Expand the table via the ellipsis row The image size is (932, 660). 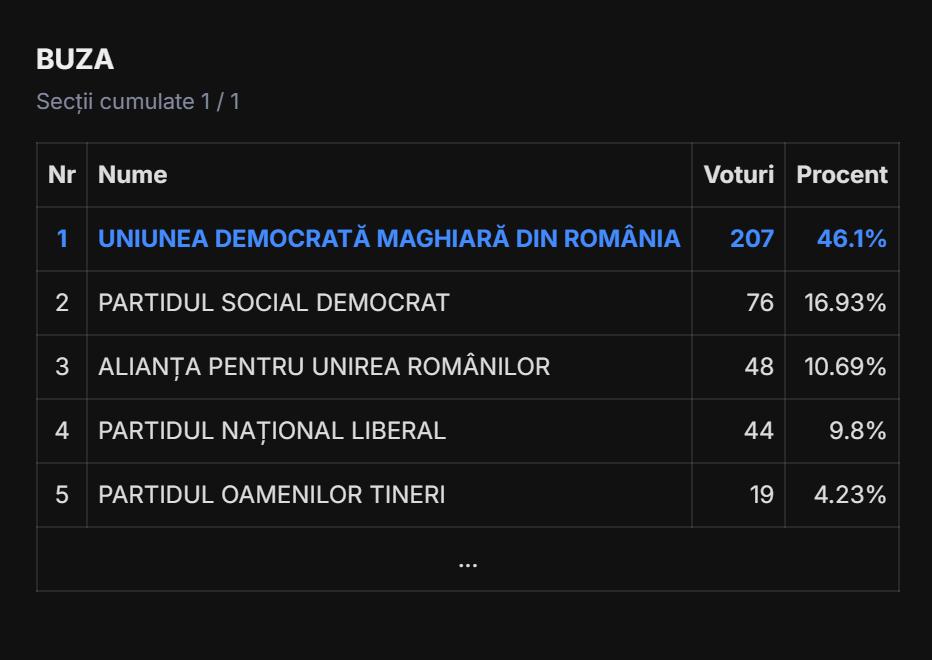(x=467, y=560)
